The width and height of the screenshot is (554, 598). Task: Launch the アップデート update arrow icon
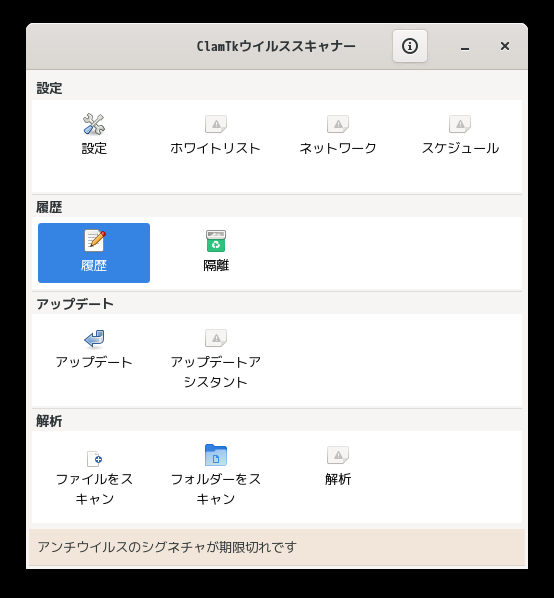click(x=94, y=339)
